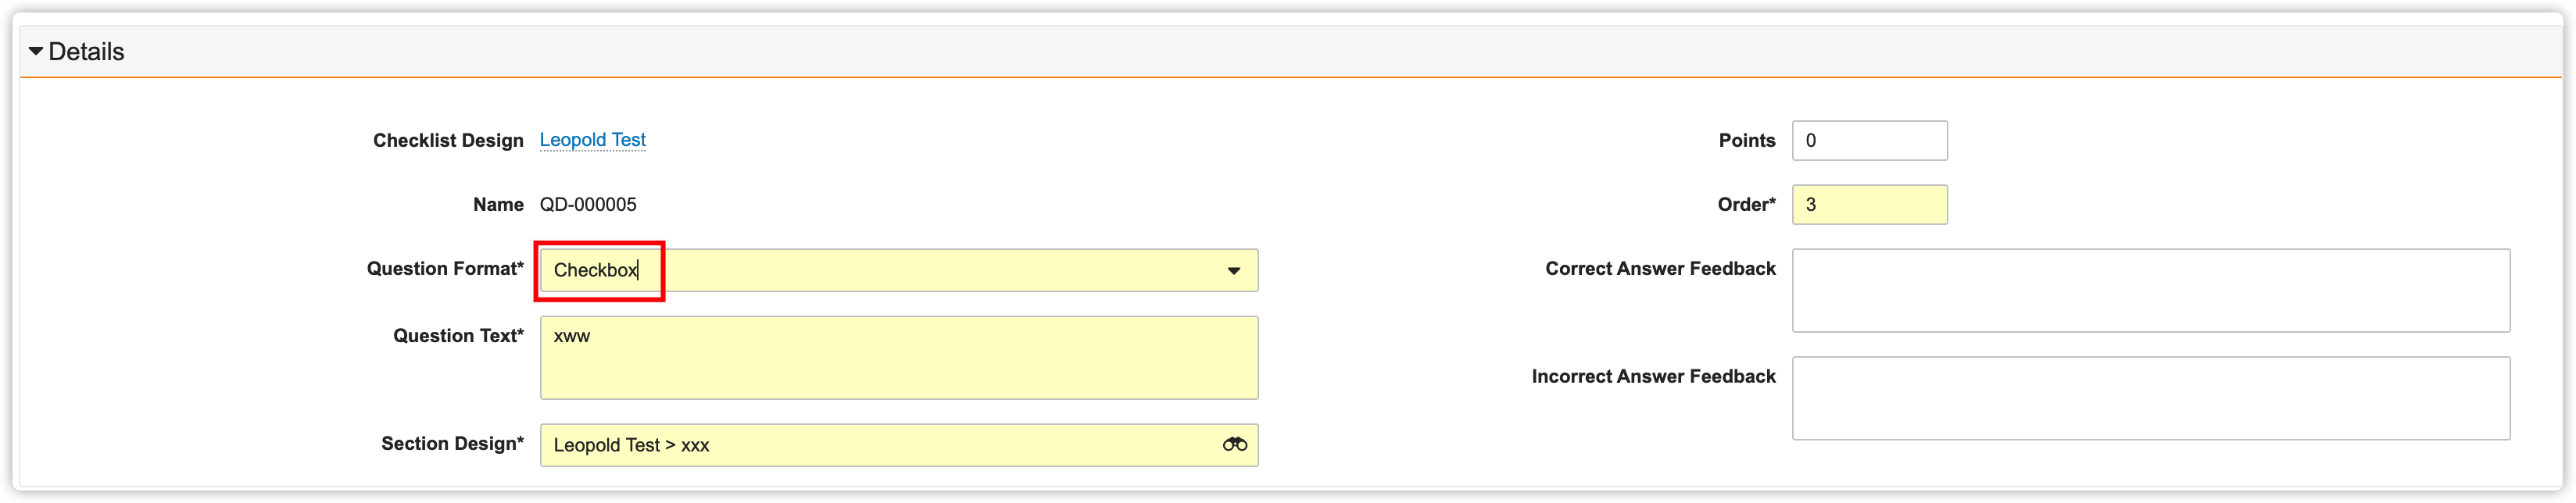This screenshot has width=2576, height=503.
Task: Click into the Order field
Action: 1868,204
